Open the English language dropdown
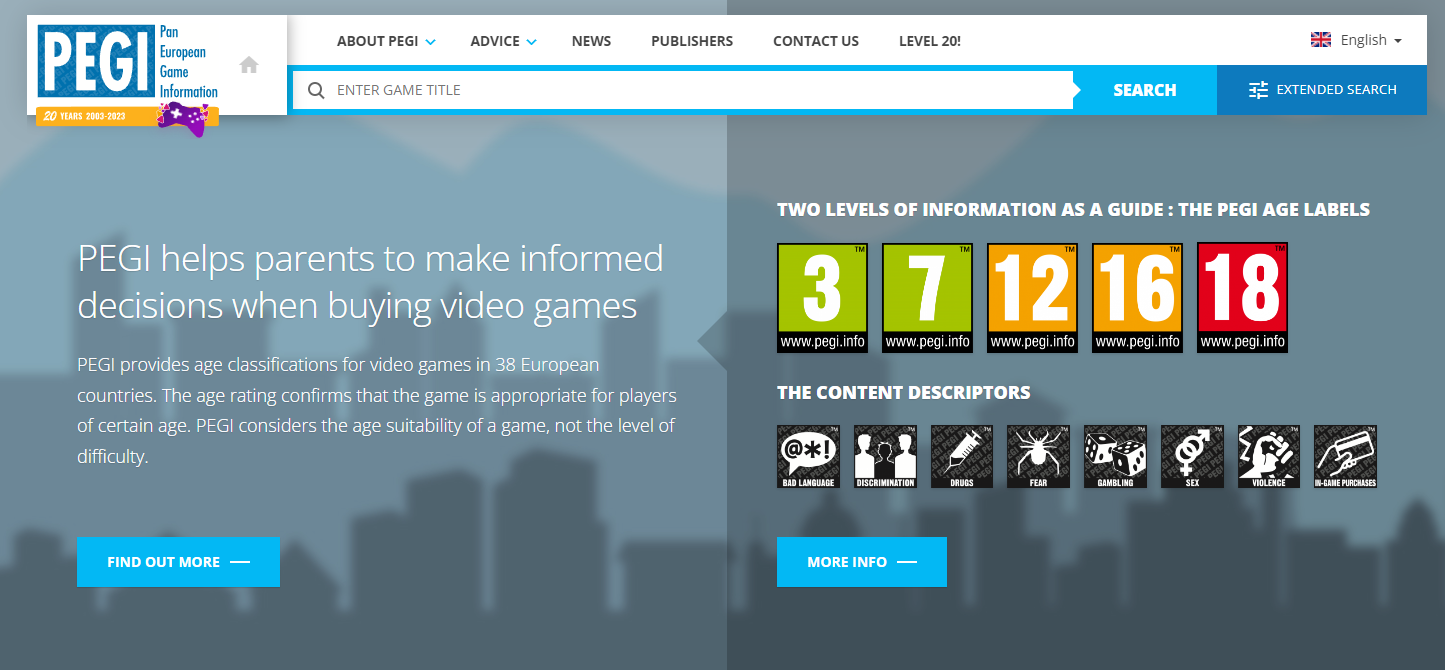This screenshot has width=1445, height=670. (x=1356, y=40)
